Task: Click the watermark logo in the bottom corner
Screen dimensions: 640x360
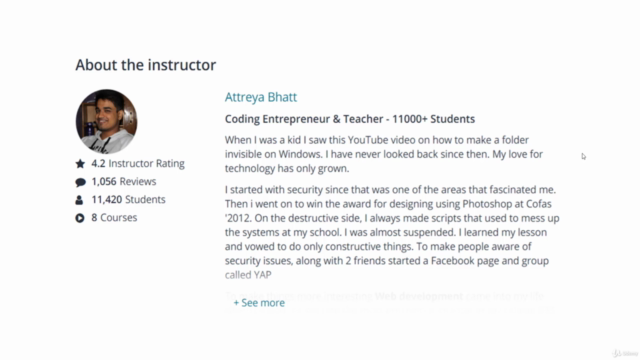Action: coord(625,353)
